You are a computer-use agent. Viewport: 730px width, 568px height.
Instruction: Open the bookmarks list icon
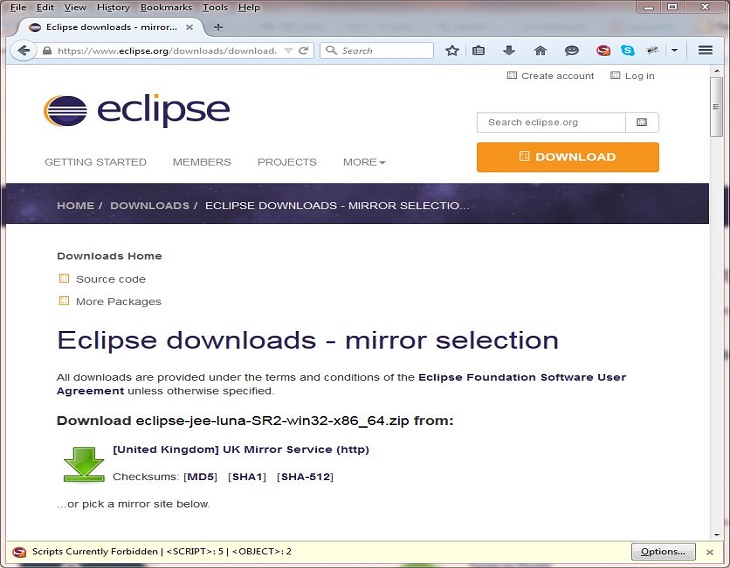pyautogui.click(x=479, y=50)
